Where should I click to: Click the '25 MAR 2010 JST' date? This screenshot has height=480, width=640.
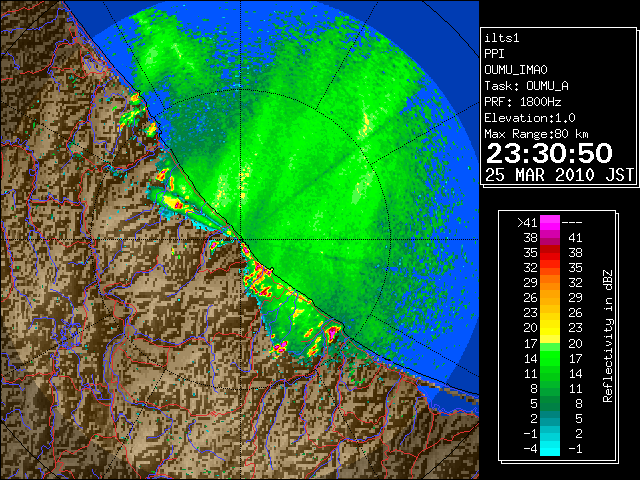(560, 175)
